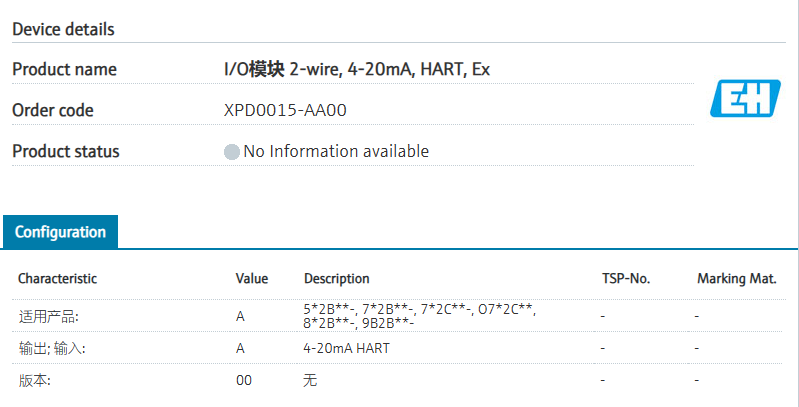Select the 版本 characteristic row
Screen dimensions: 799x407
pos(34,381)
